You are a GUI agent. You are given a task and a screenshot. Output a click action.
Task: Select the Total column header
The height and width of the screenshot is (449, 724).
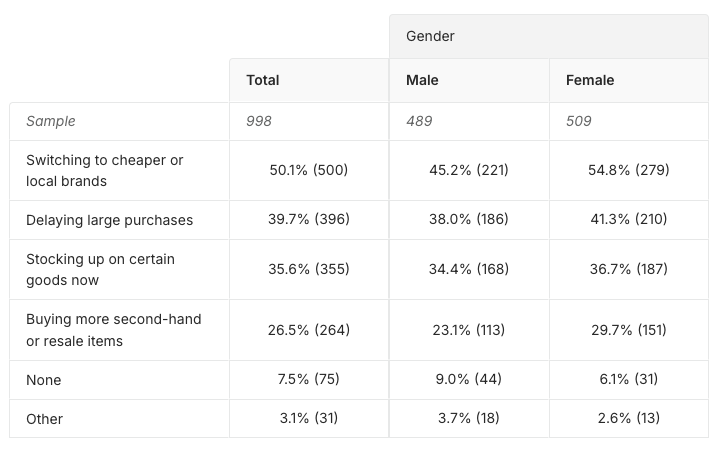coord(262,80)
